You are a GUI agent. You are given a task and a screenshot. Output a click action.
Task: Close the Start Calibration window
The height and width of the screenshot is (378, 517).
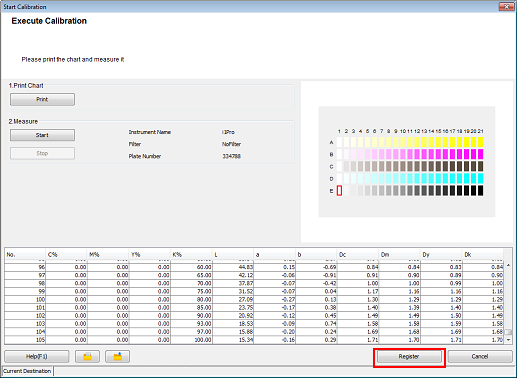506,6
